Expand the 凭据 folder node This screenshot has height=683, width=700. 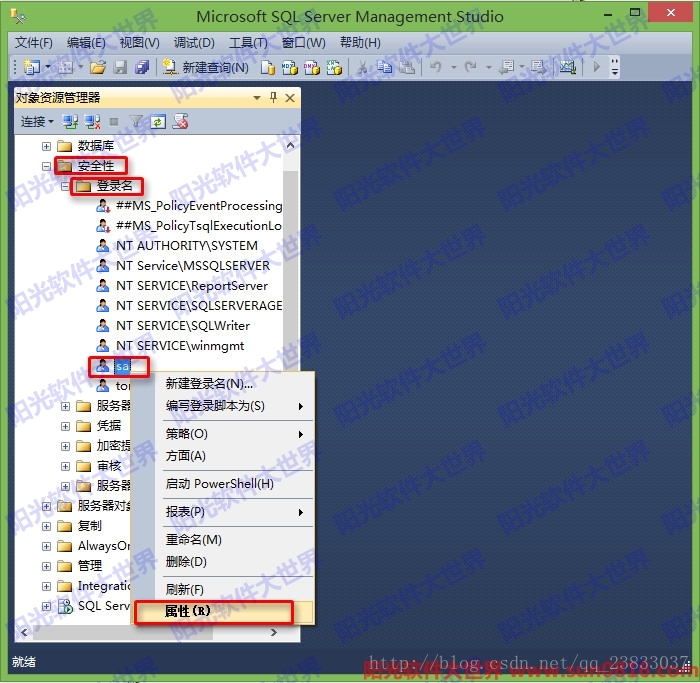tap(65, 426)
